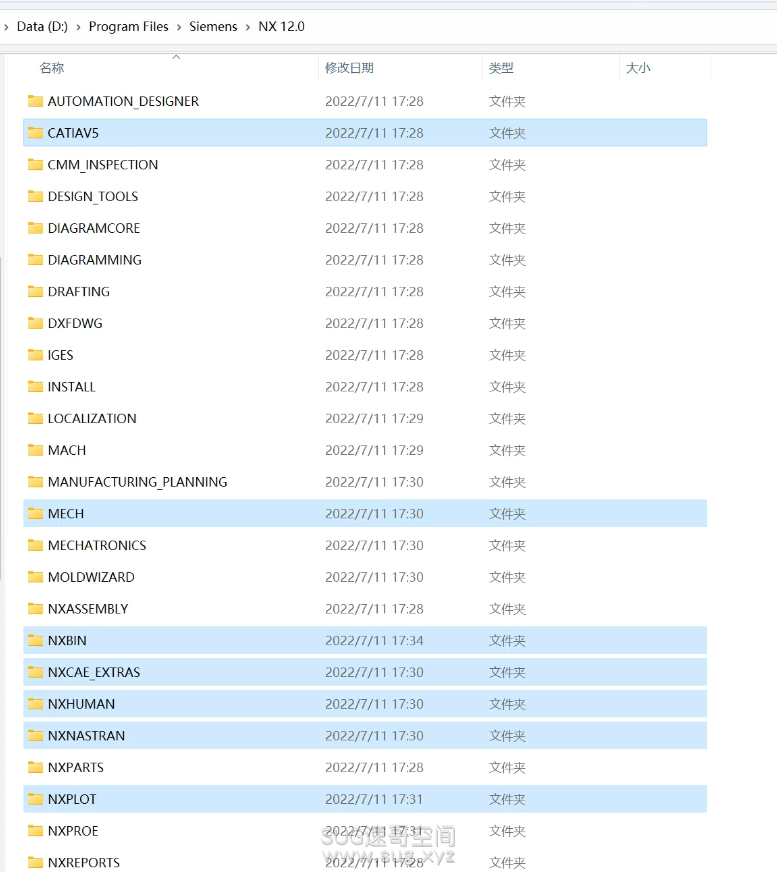This screenshot has width=777, height=872.
Task: Click the NXREPORTS folder icon
Action: click(36, 862)
